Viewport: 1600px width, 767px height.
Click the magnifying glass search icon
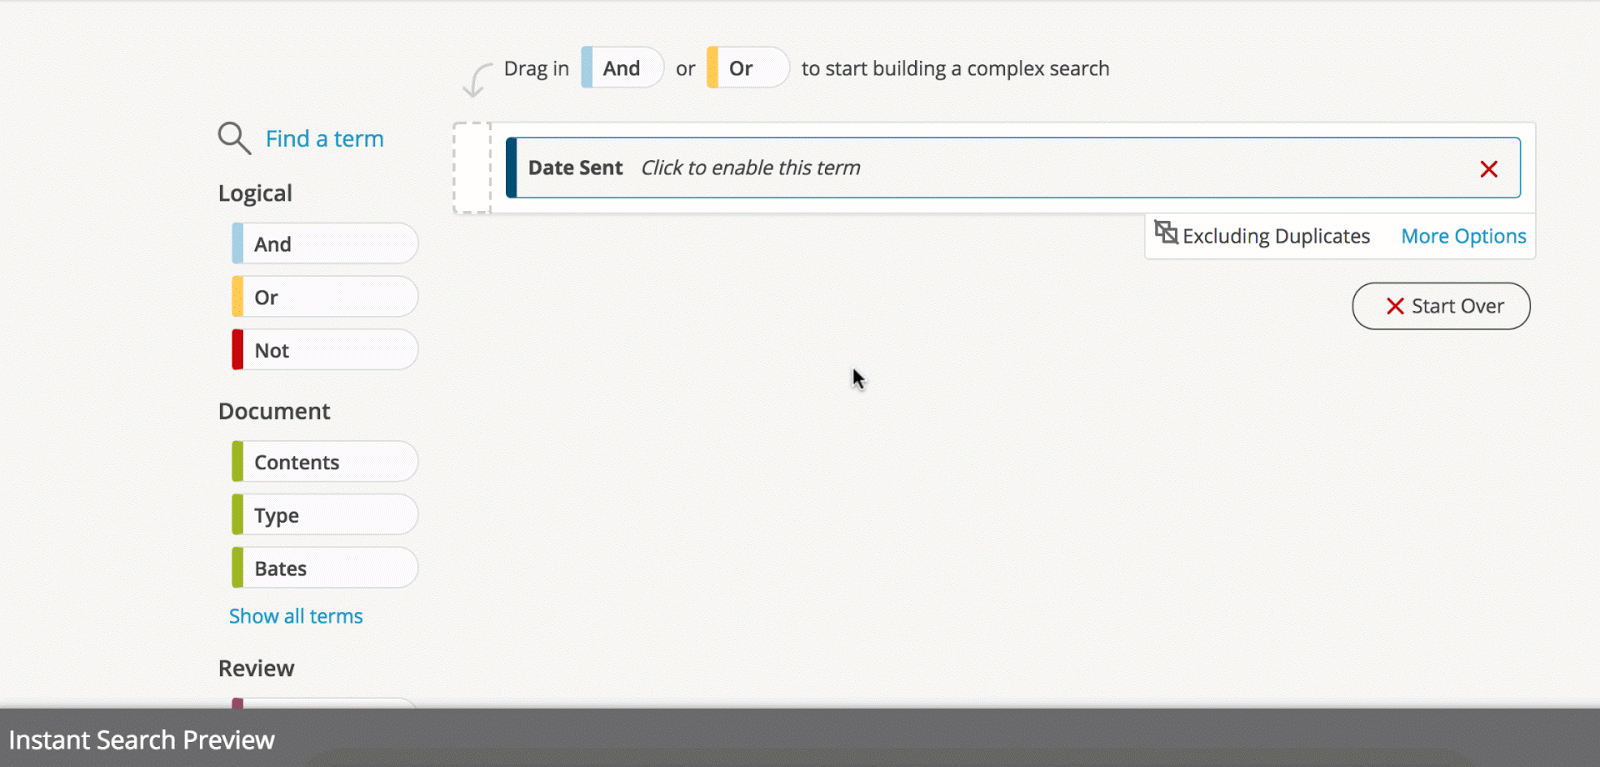coord(234,138)
